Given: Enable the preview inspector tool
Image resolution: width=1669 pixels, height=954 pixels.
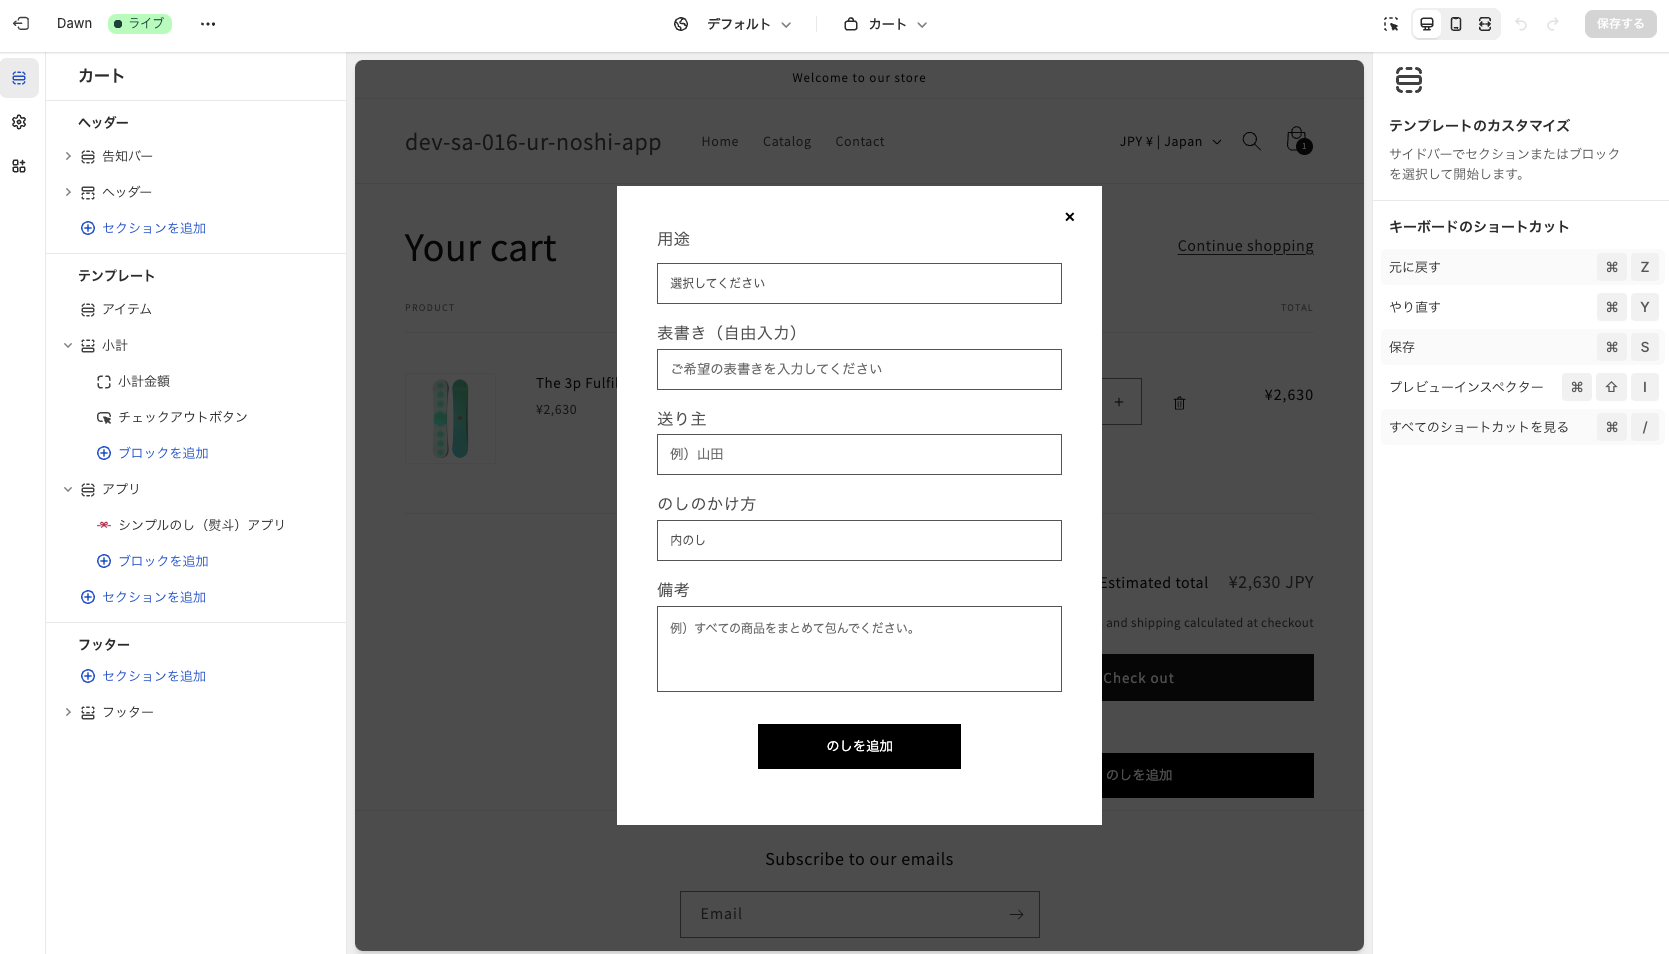Looking at the screenshot, I should click(x=1391, y=23).
